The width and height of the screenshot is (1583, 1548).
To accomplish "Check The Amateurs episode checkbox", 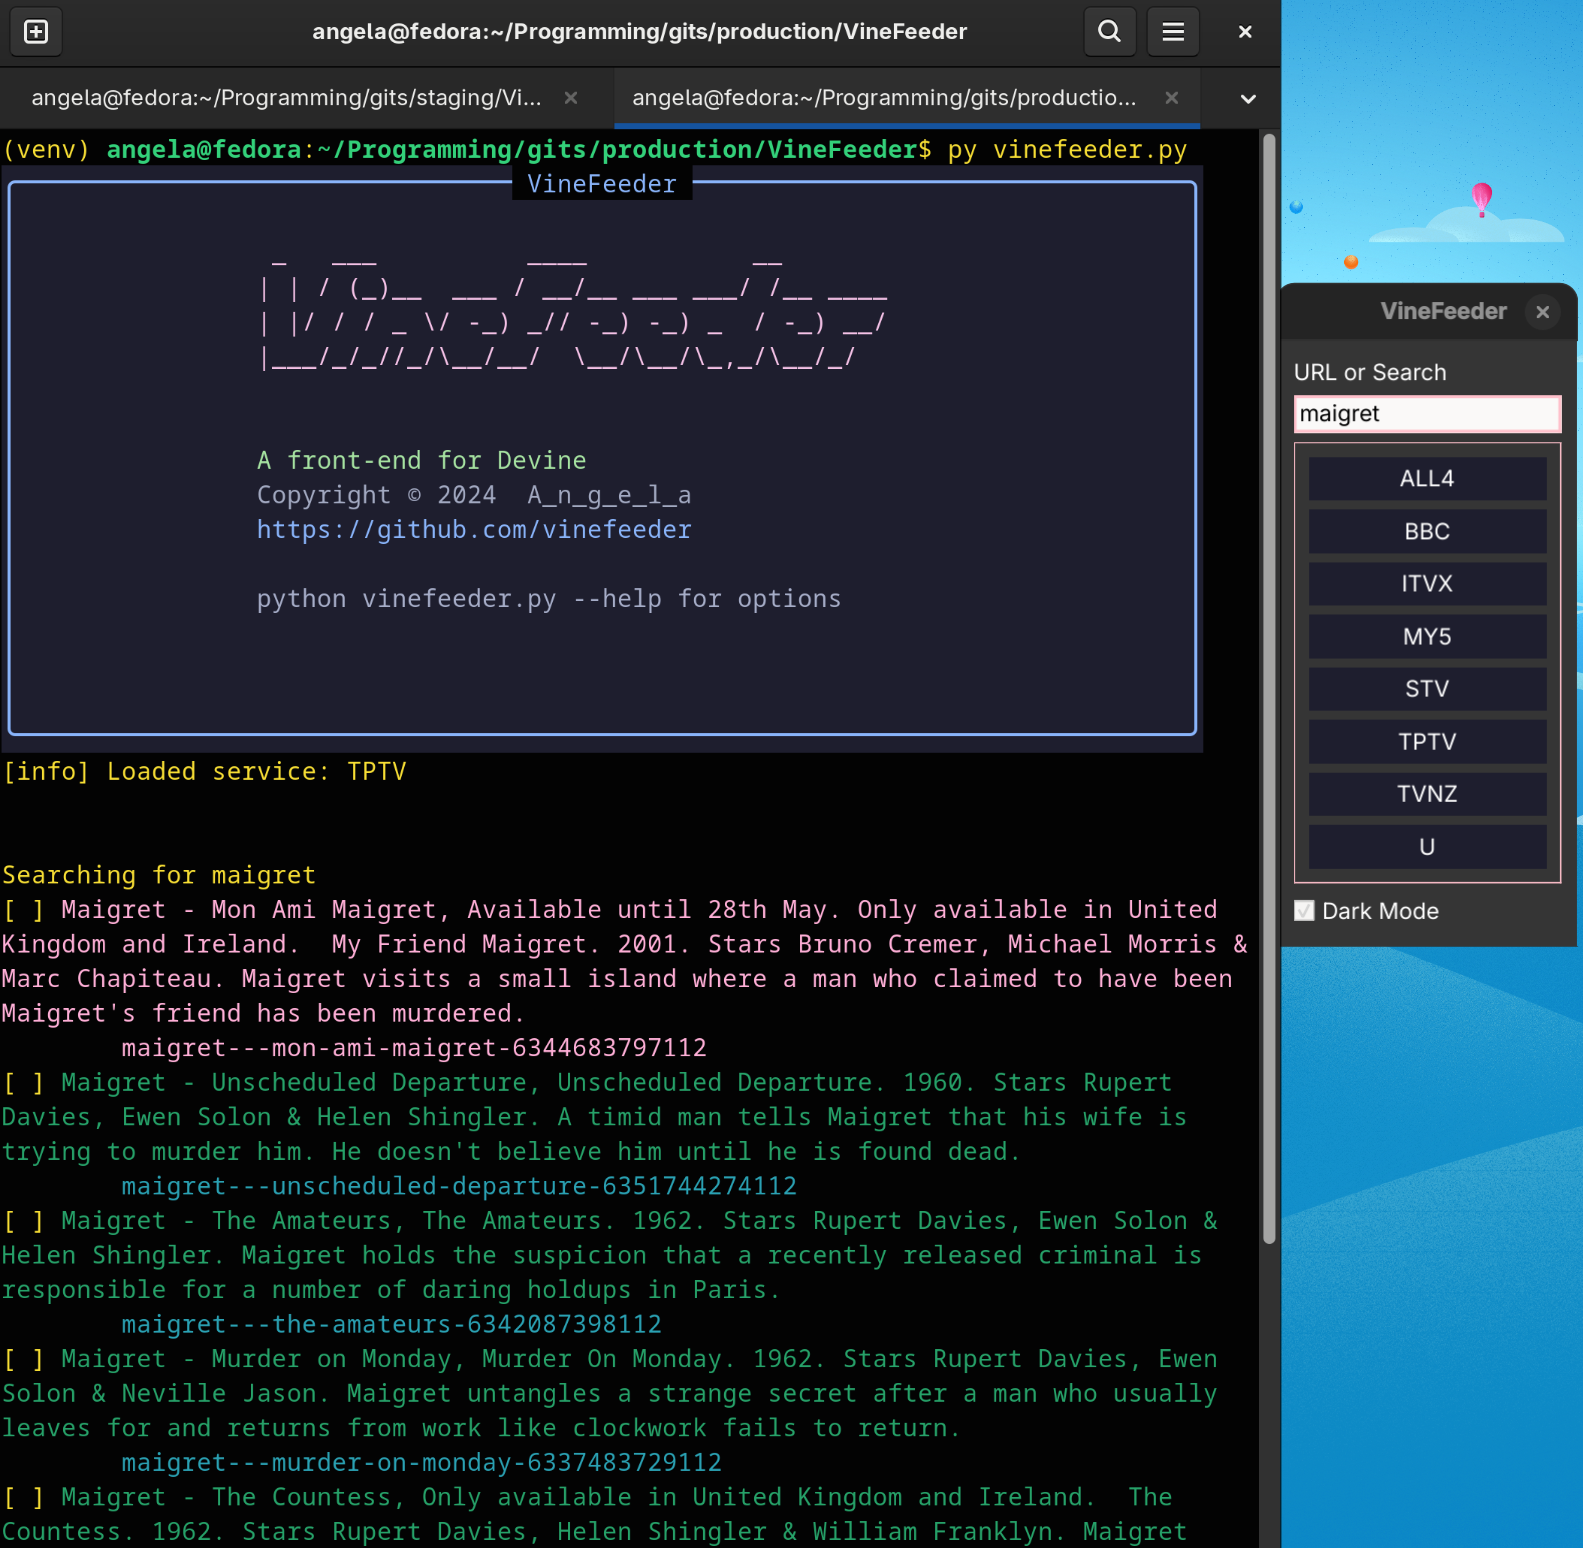I will [x=24, y=1221].
